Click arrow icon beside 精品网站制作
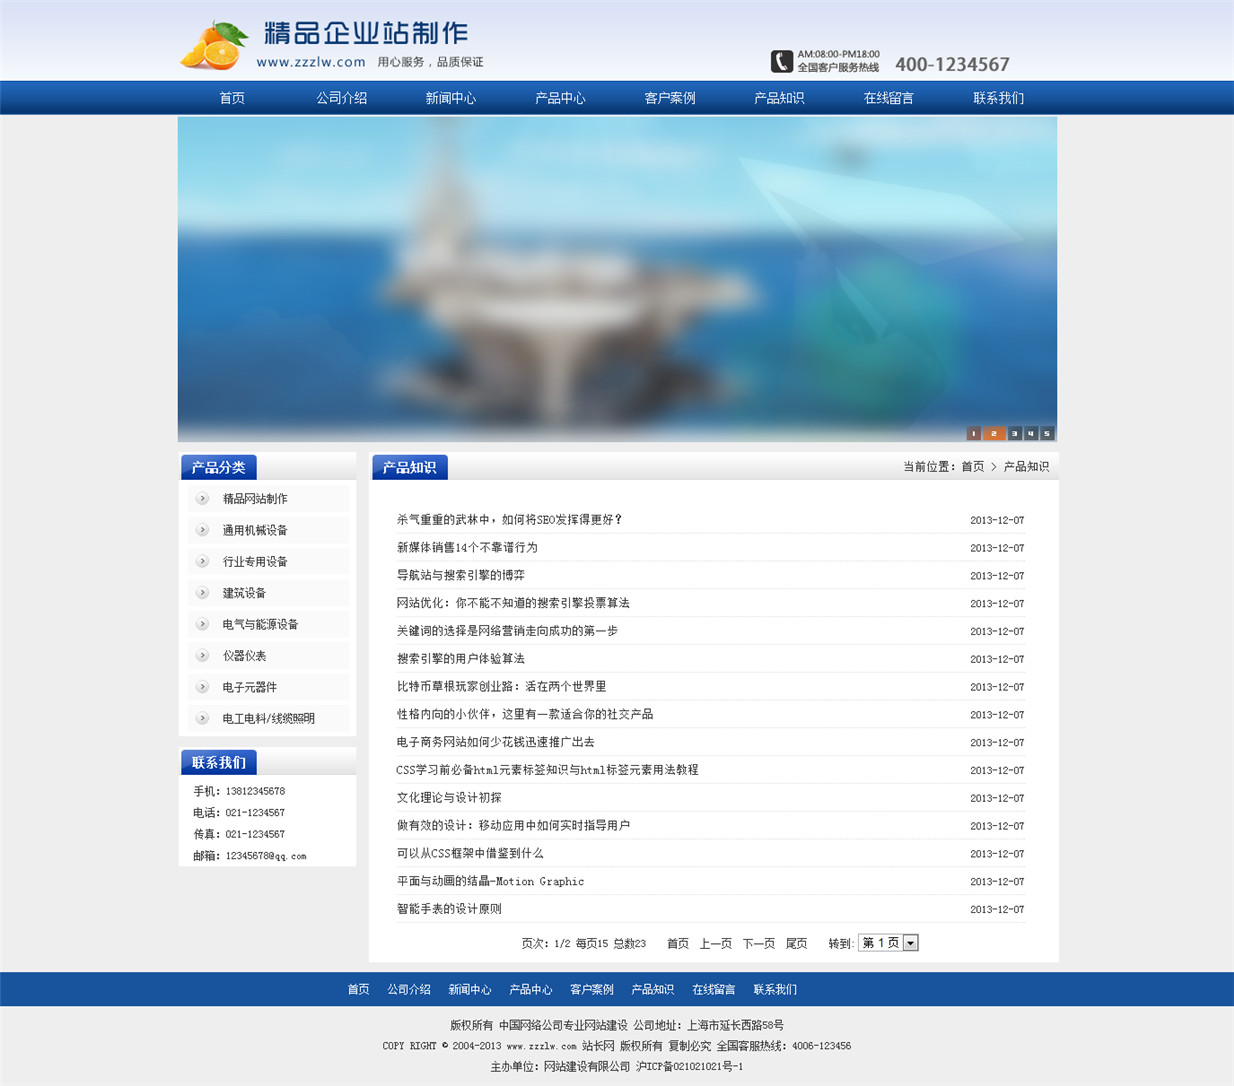 [202, 498]
